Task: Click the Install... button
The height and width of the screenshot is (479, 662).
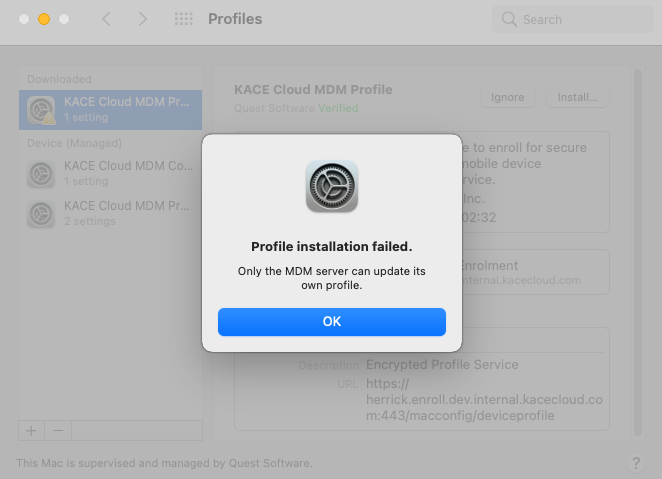Action: tap(577, 97)
